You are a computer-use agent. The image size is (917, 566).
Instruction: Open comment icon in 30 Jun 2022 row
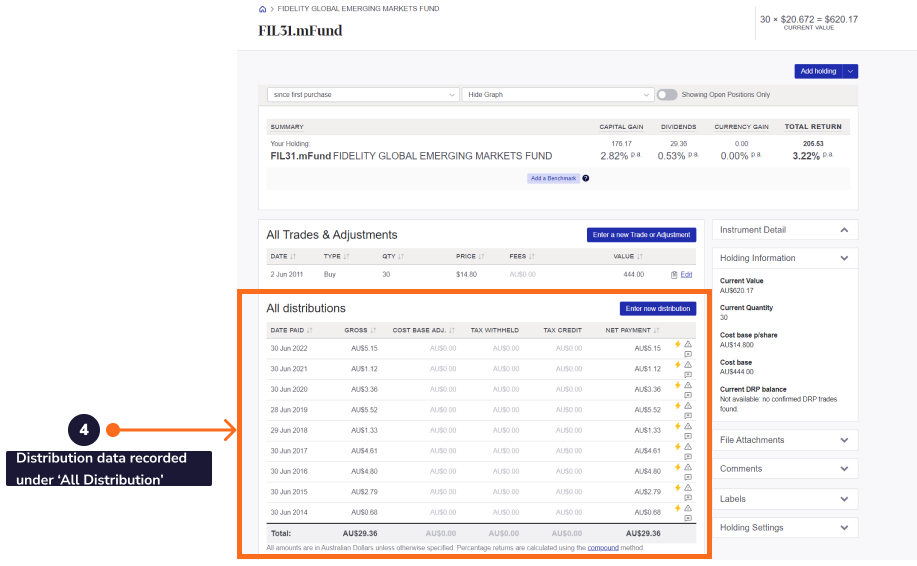pos(688,354)
